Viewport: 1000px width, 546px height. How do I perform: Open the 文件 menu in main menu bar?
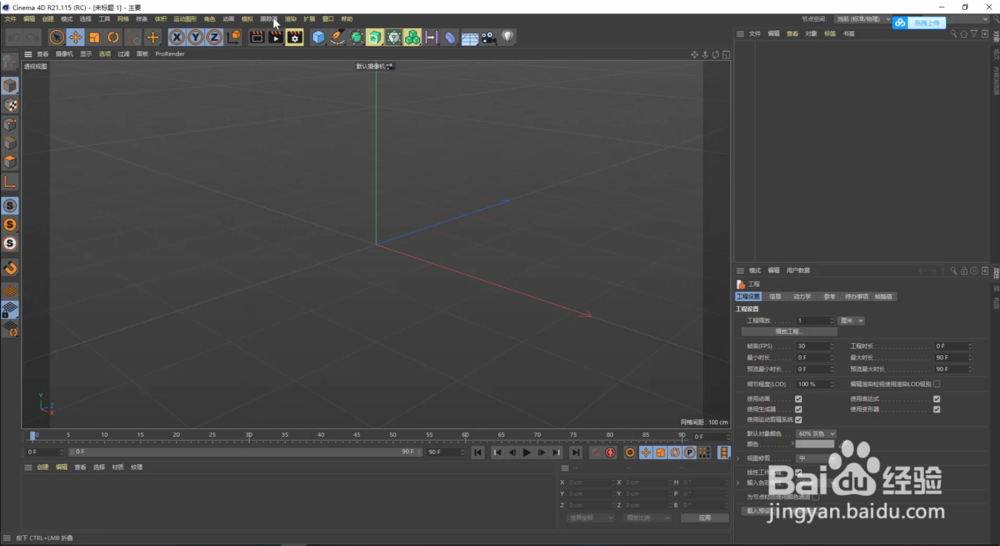[x=10, y=19]
